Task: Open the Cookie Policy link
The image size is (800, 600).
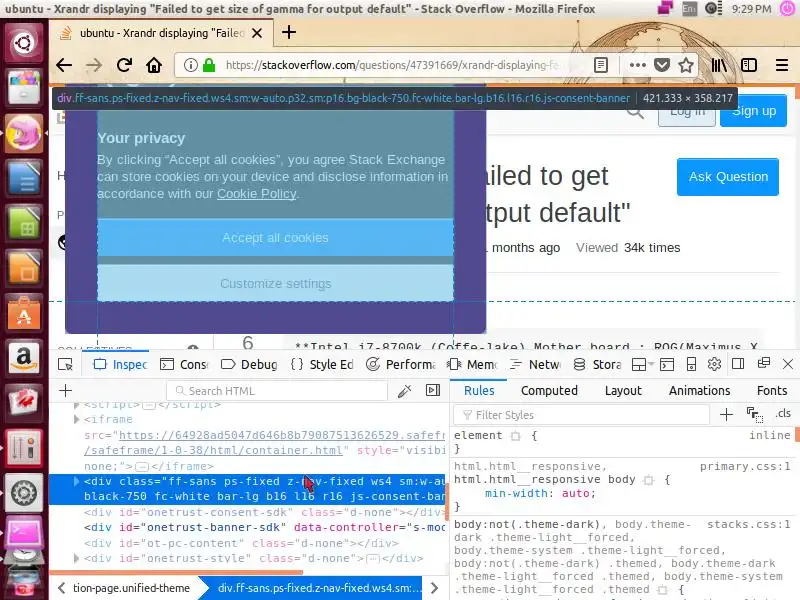Action: click(x=257, y=194)
